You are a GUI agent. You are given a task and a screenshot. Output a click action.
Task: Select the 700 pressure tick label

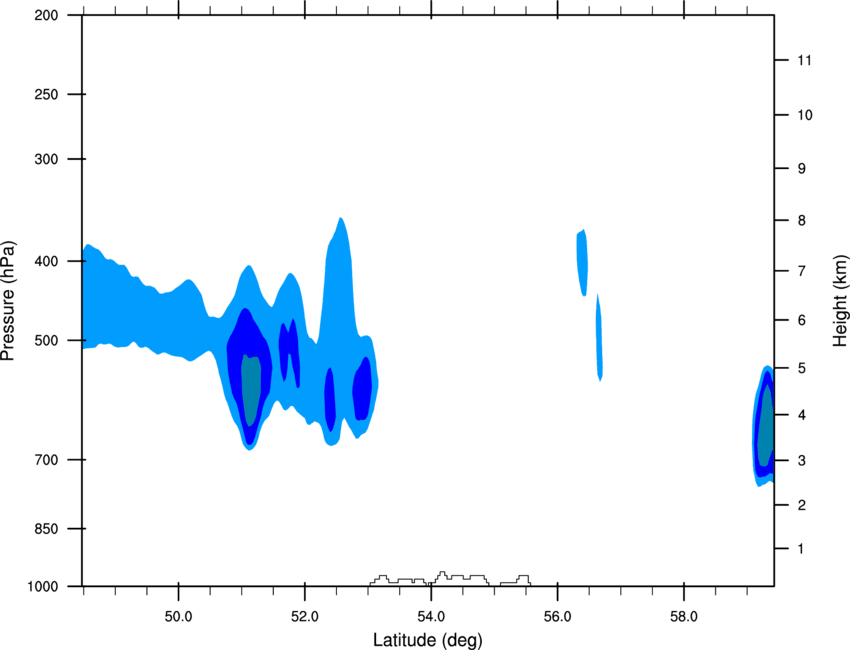click(x=46, y=460)
